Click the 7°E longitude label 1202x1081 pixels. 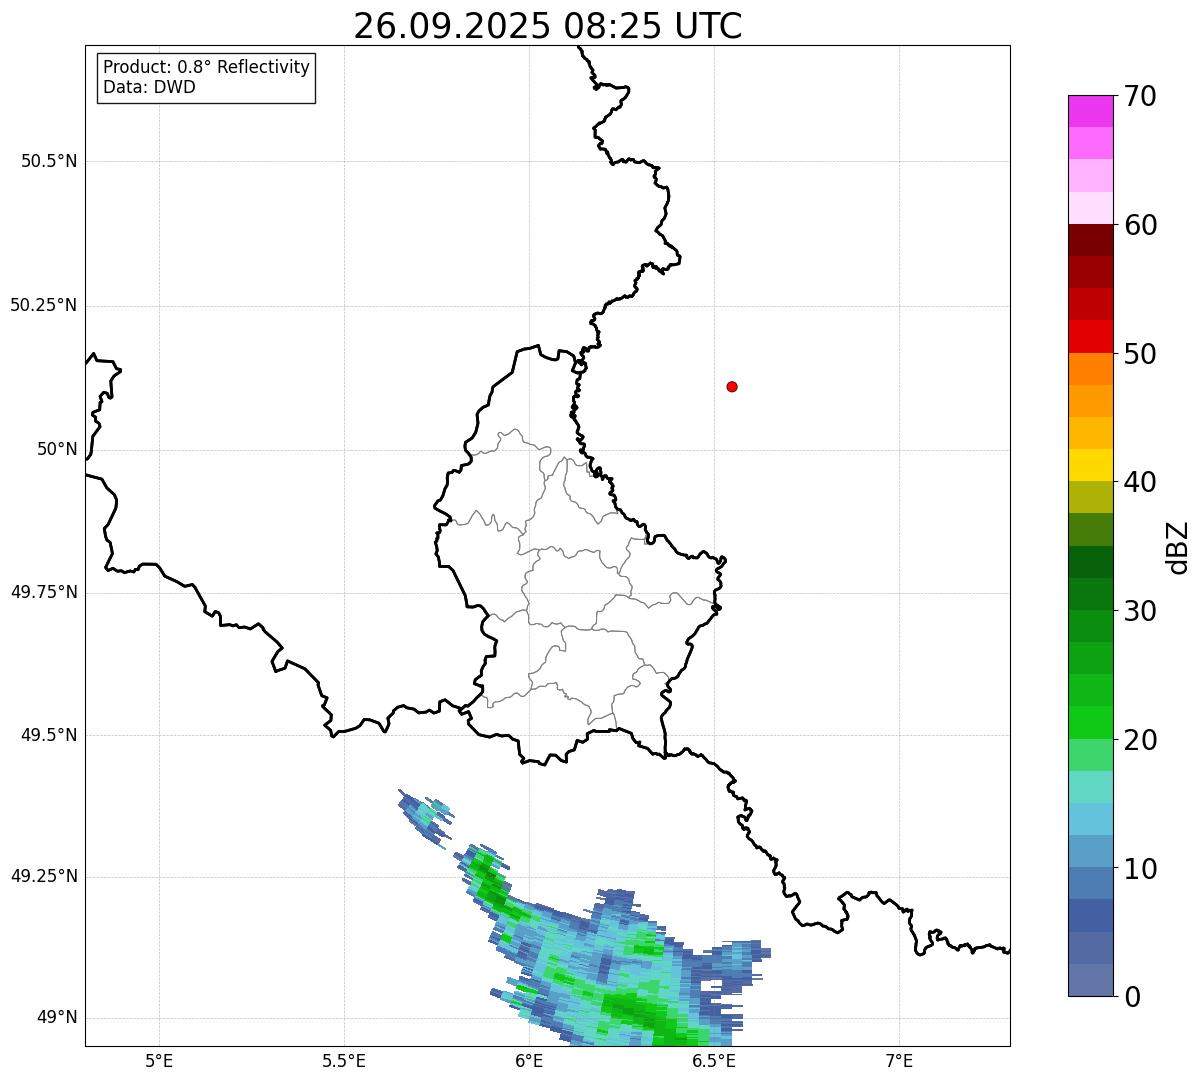899,1060
